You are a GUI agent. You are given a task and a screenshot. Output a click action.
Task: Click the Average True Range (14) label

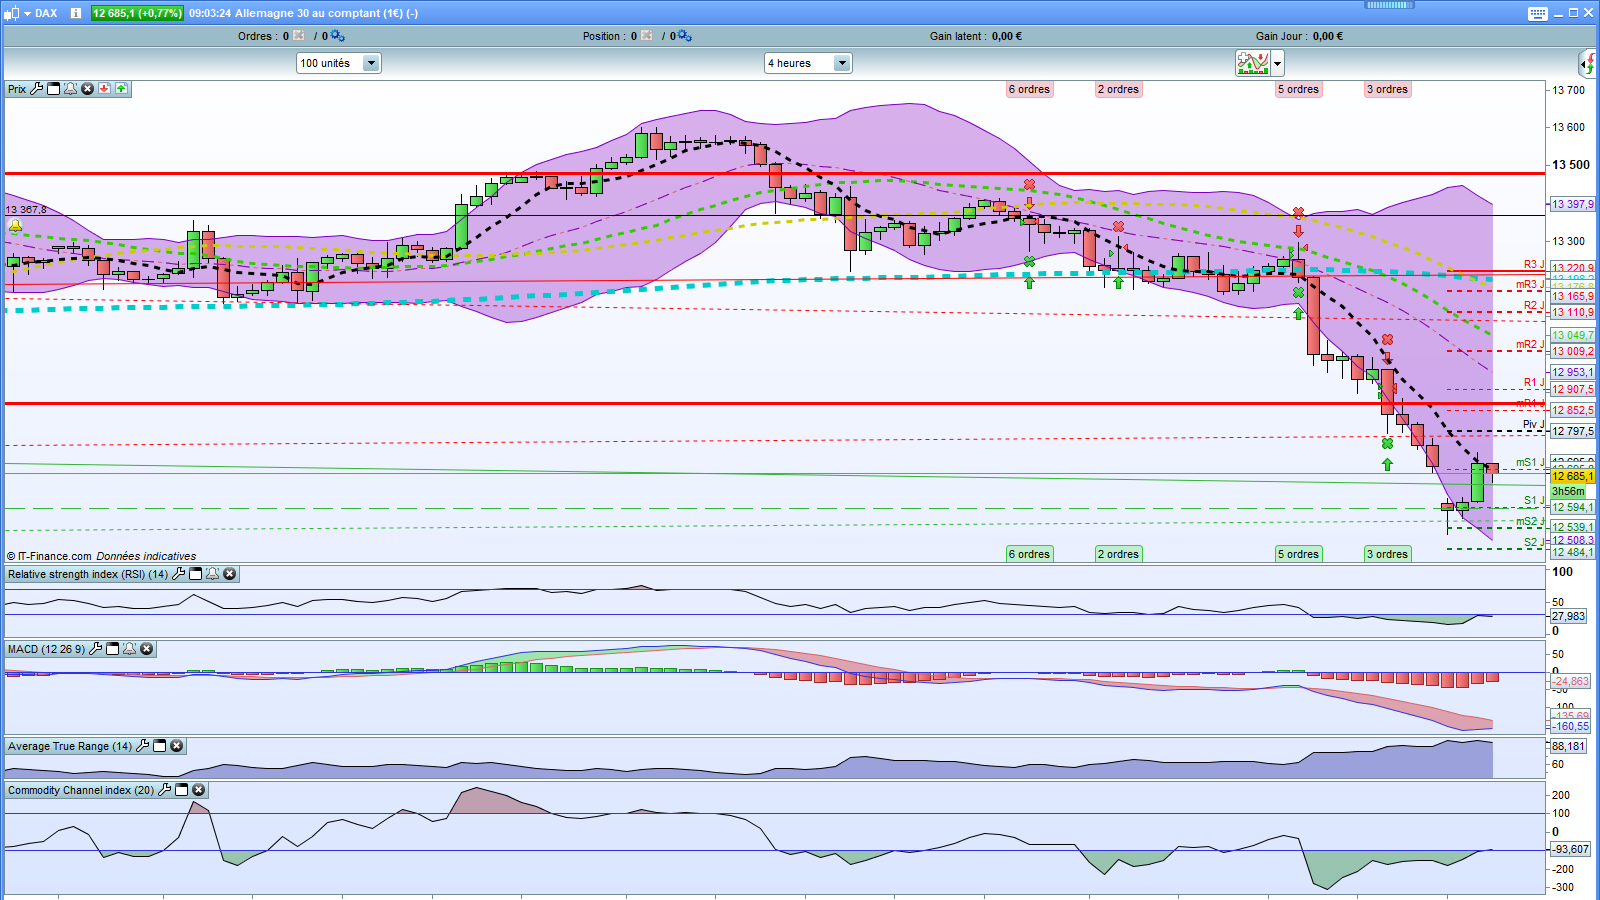pyautogui.click(x=70, y=746)
